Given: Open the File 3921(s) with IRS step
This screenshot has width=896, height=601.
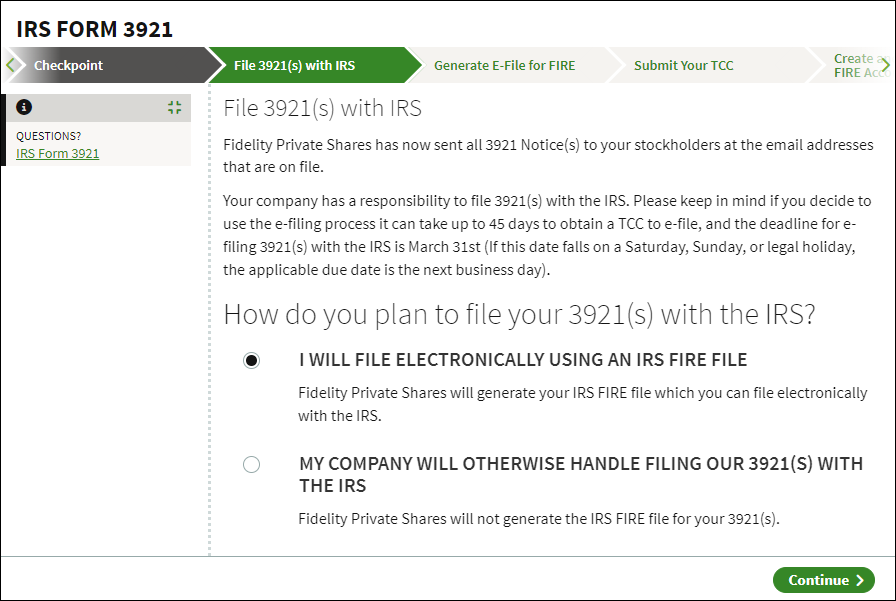Looking at the screenshot, I should click(294, 65).
